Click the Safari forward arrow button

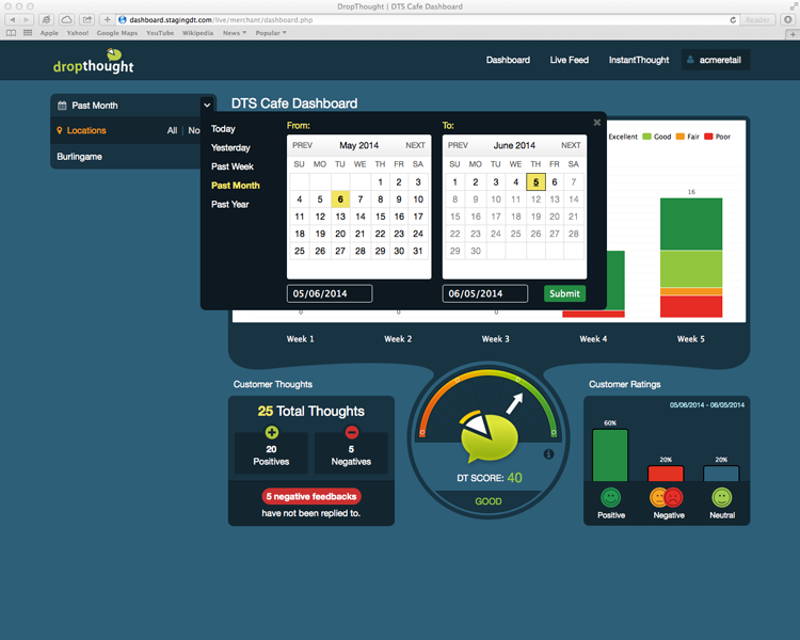coord(27,20)
